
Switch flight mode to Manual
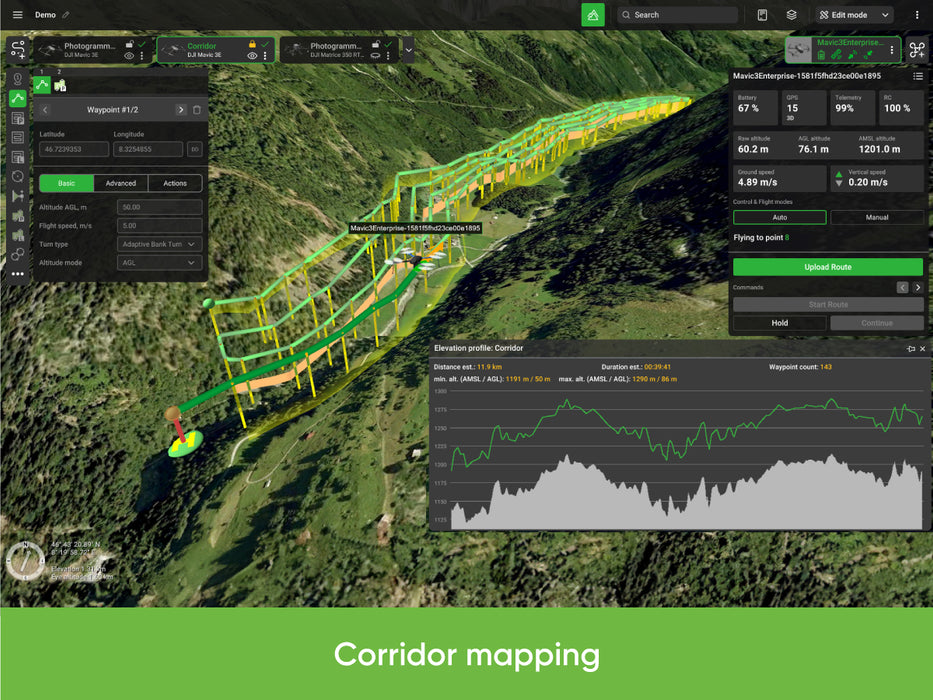pos(877,217)
